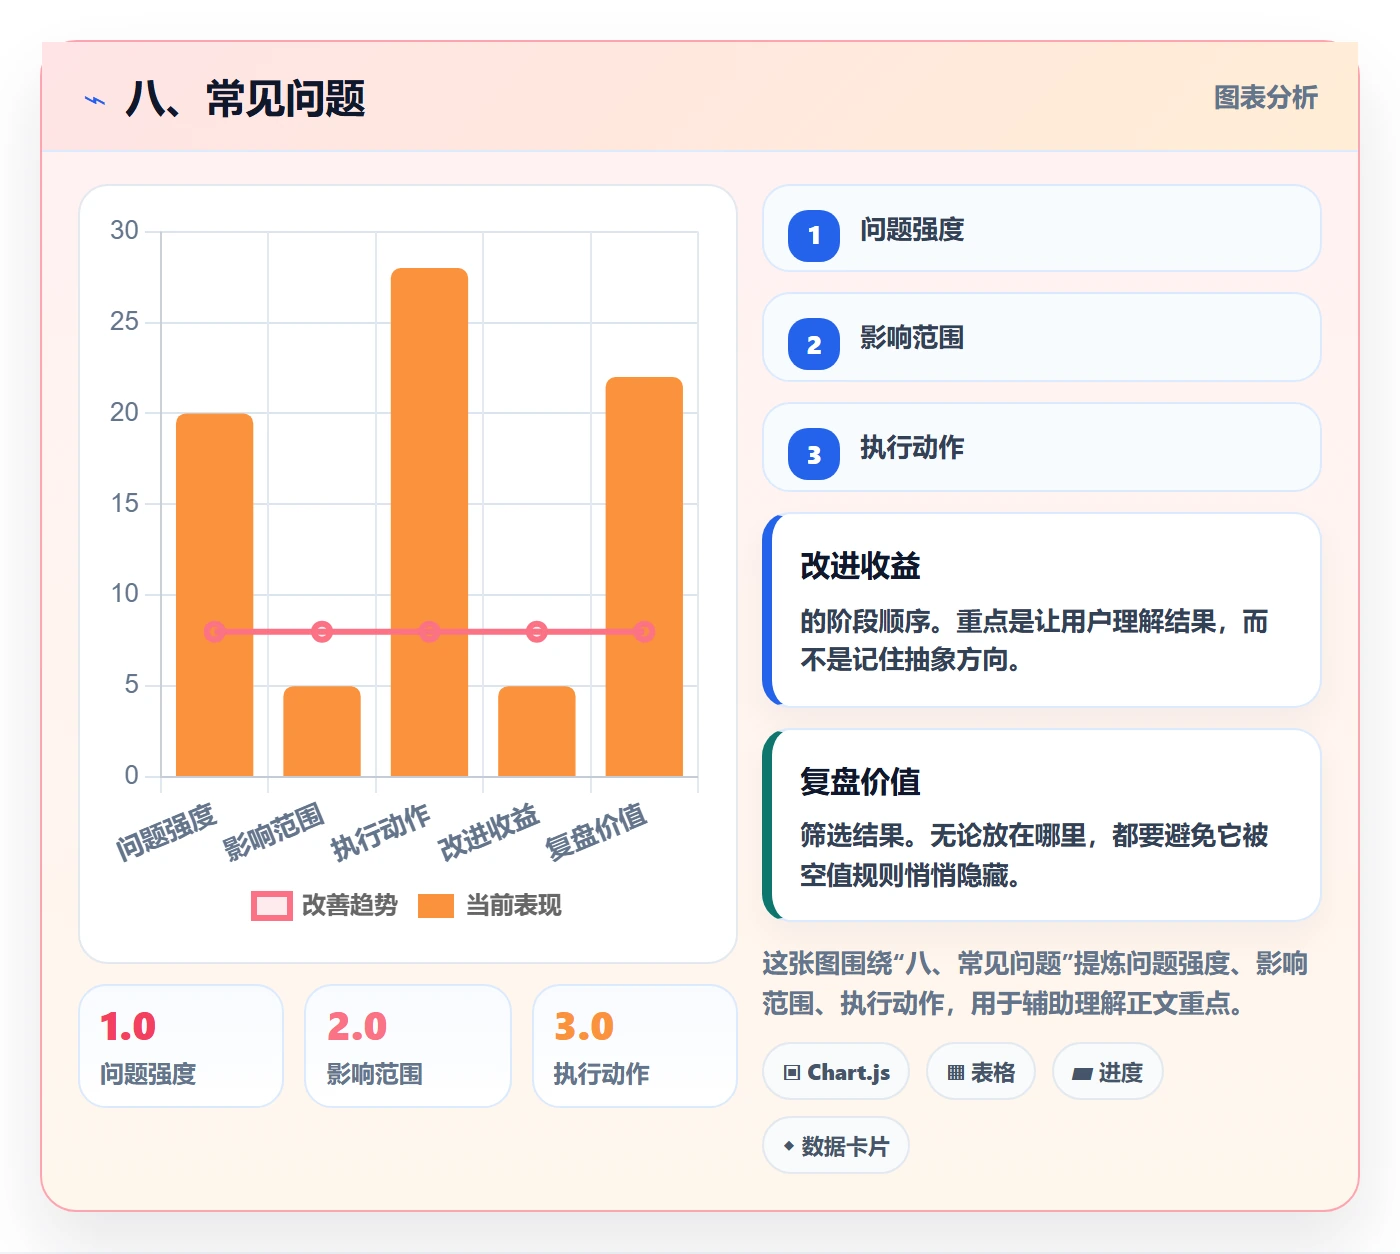Click the text 的阶段顺序。重点是让用户理解结果

(x=1008, y=622)
